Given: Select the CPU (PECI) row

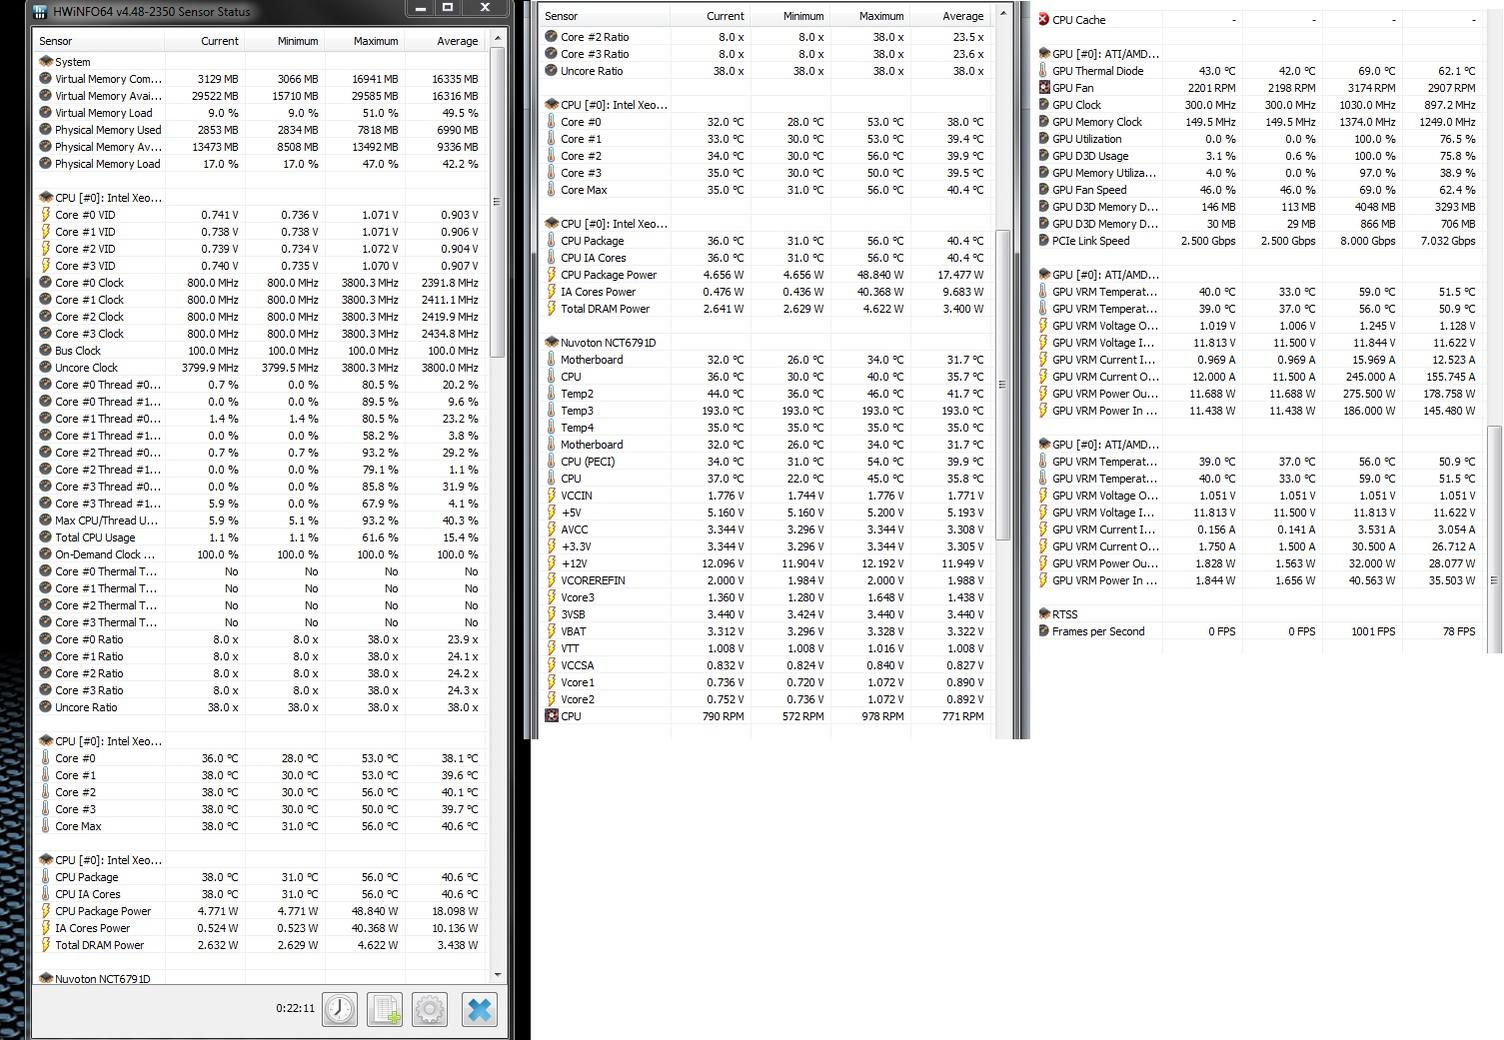Looking at the screenshot, I should 765,462.
